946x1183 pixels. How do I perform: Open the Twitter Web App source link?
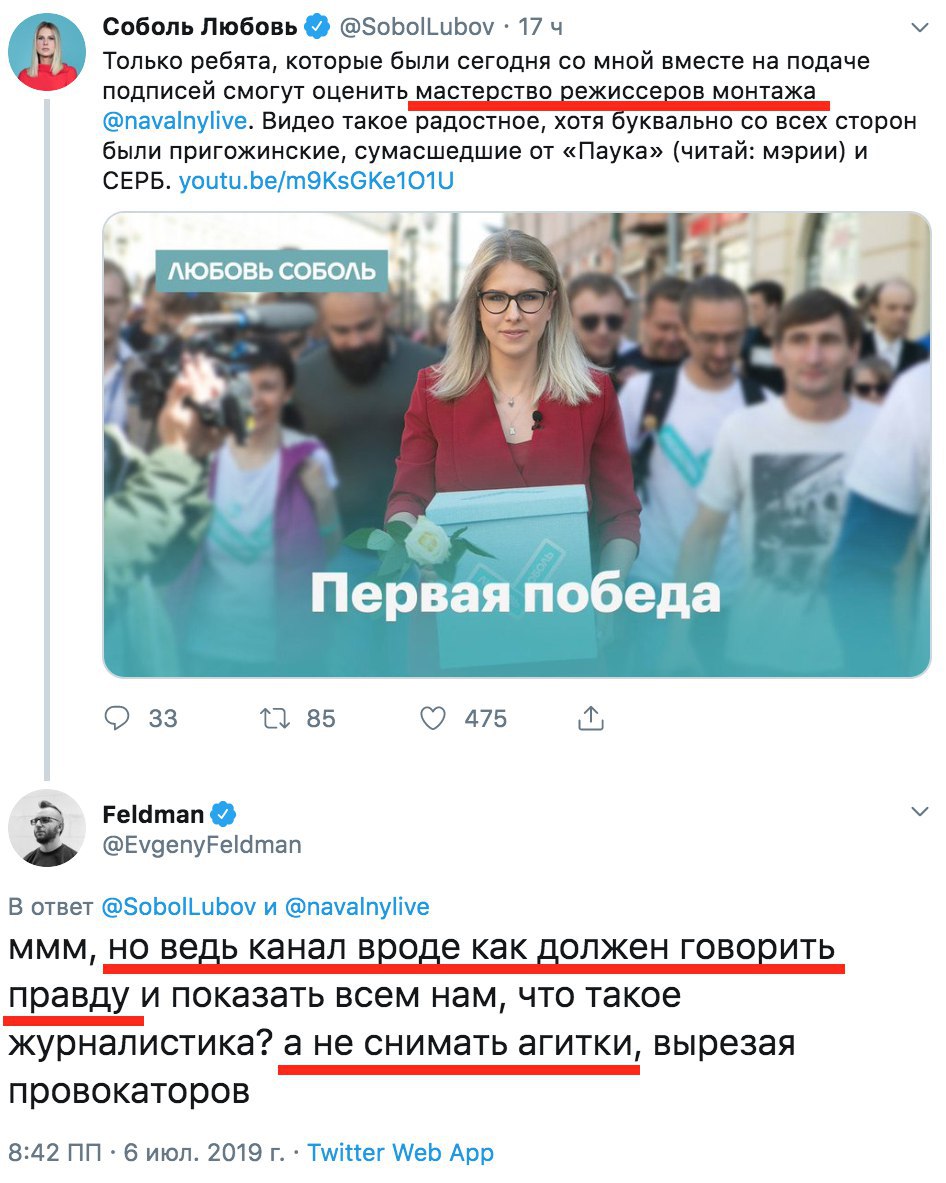pos(401,1152)
